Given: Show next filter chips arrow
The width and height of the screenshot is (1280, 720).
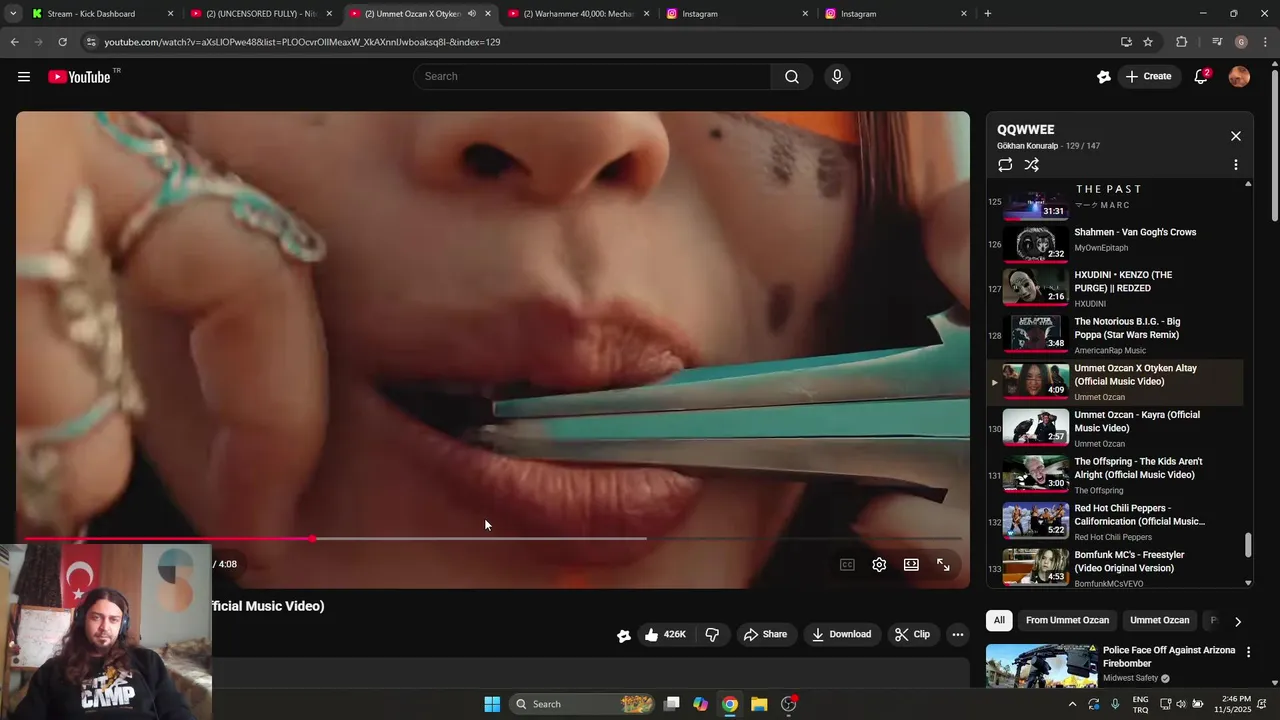Looking at the screenshot, I should click(1237, 621).
